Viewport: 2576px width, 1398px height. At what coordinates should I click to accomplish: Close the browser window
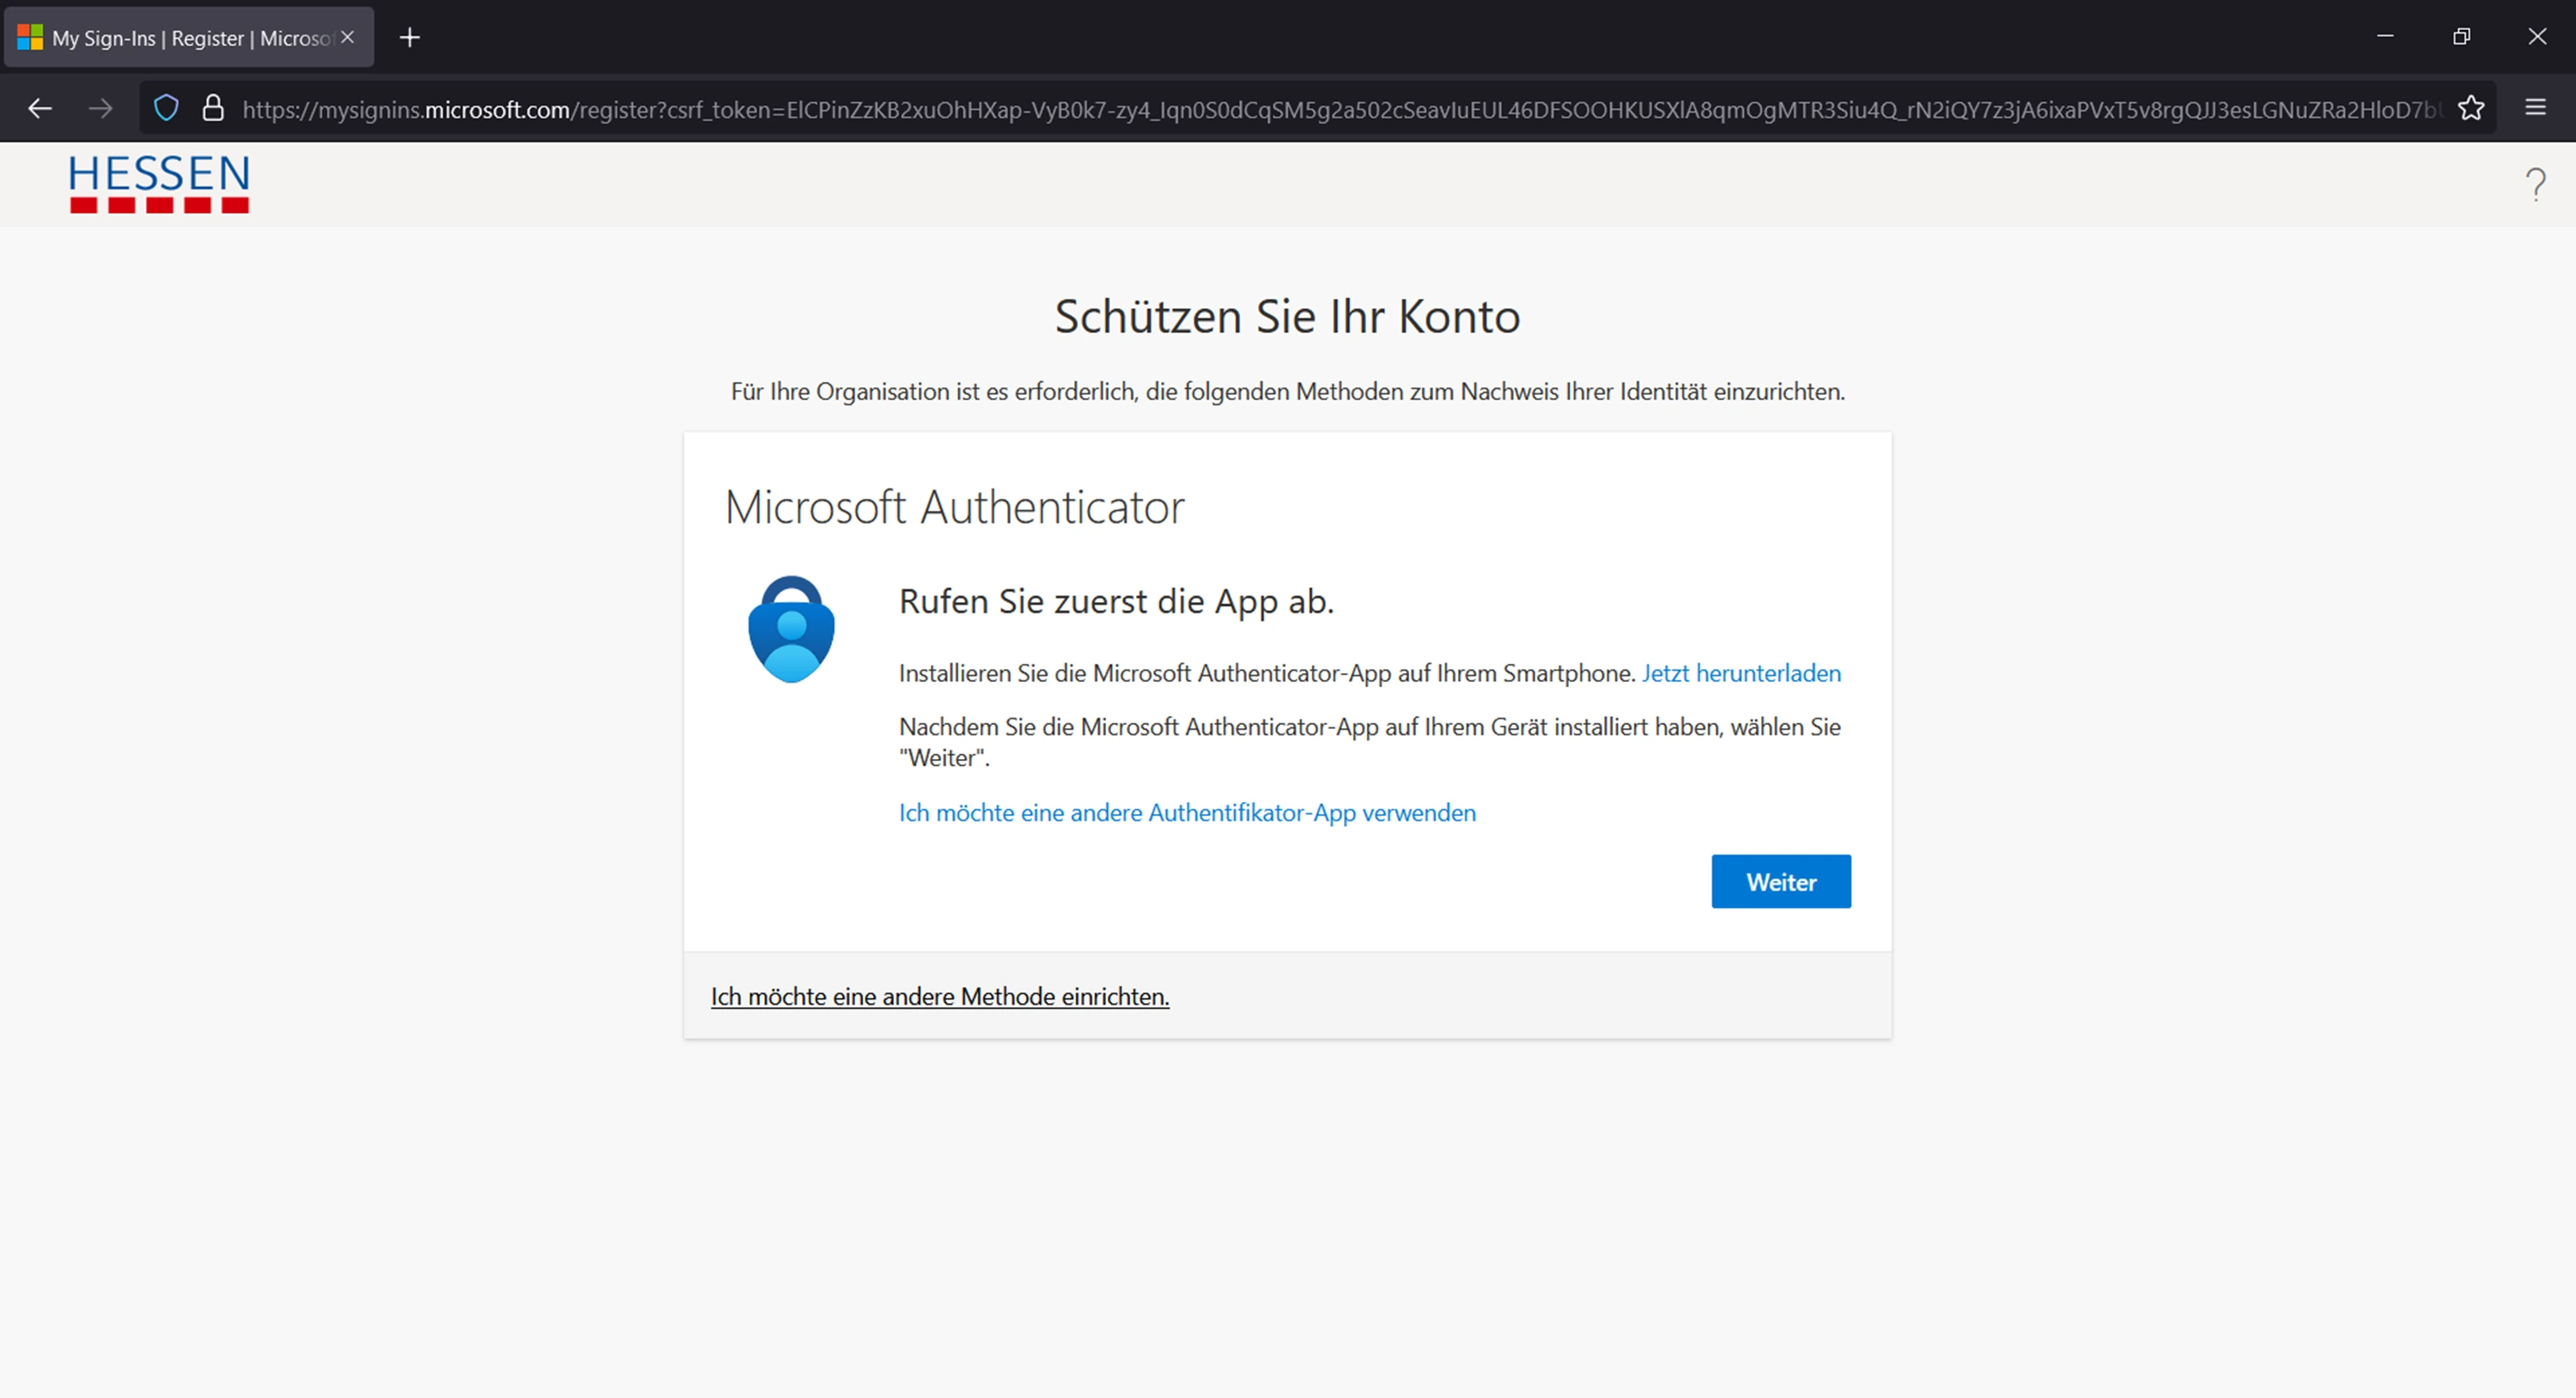tap(2537, 36)
